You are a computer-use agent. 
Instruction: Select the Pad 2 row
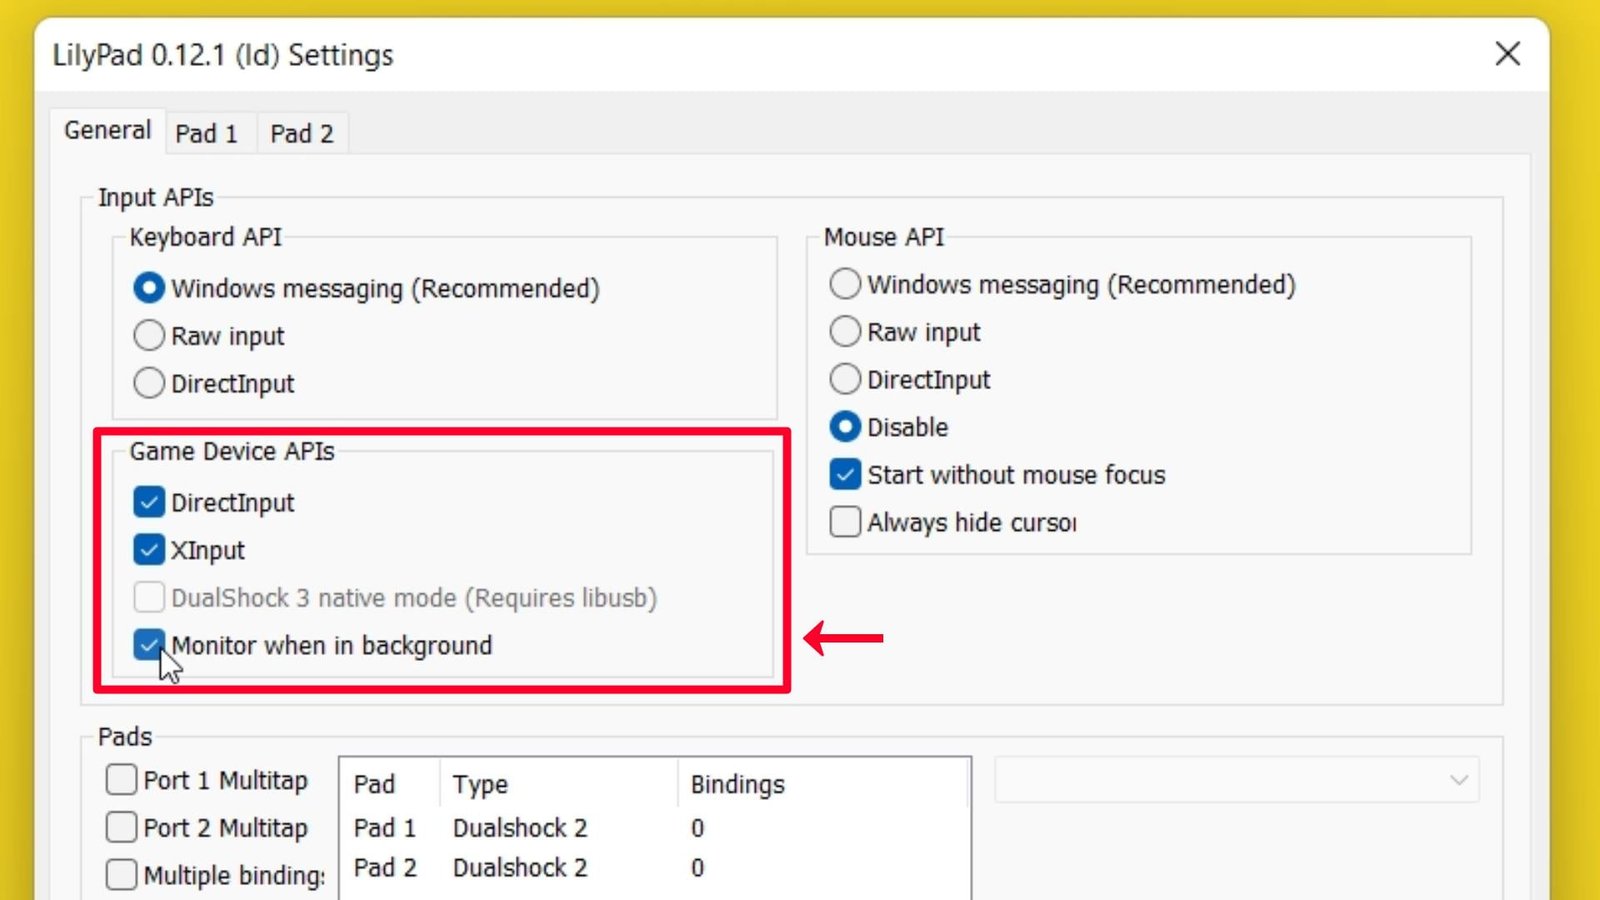pos(655,868)
